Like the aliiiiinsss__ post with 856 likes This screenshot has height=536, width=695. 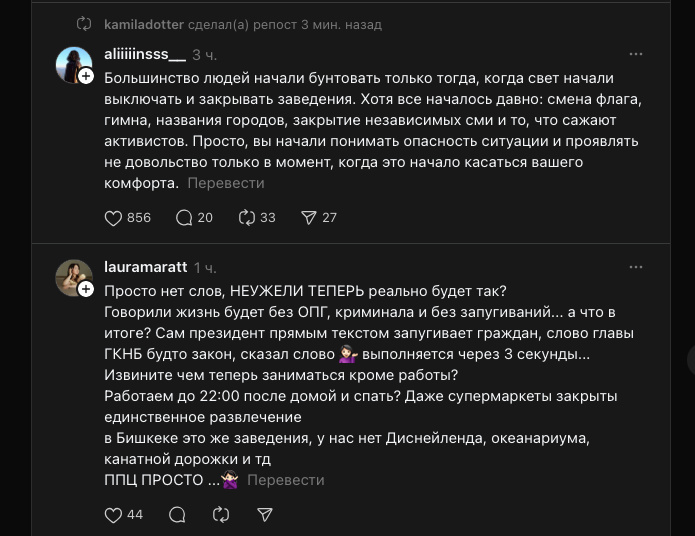click(113, 217)
